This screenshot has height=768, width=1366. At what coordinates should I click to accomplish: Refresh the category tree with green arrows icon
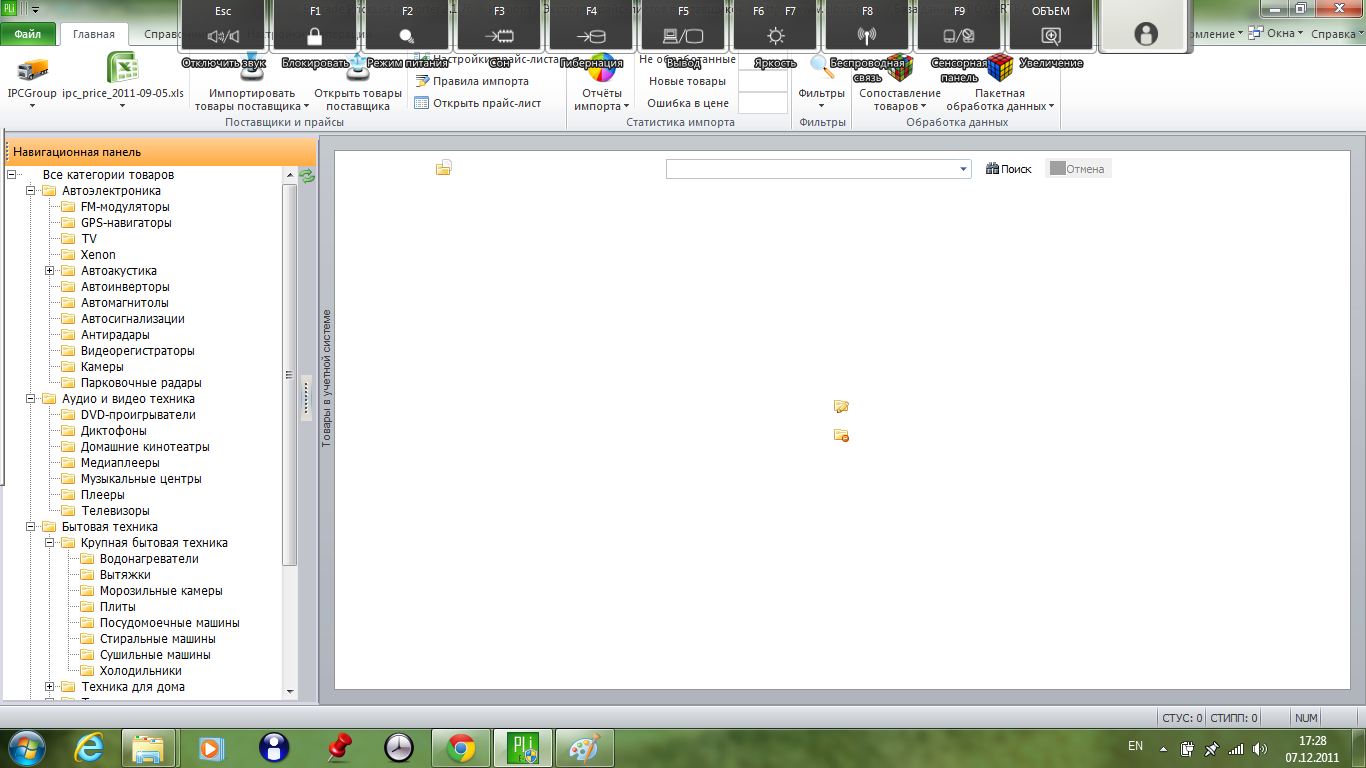pos(308,176)
